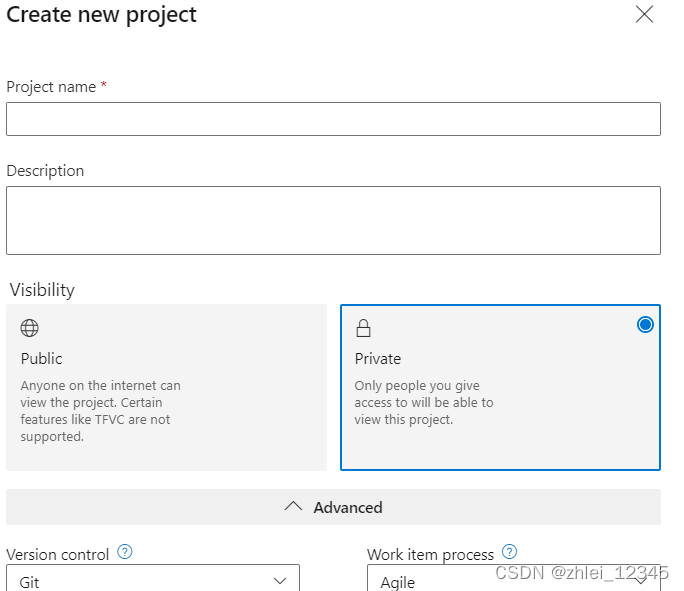Click the Public option description text
This screenshot has width=684, height=591.
(100, 411)
